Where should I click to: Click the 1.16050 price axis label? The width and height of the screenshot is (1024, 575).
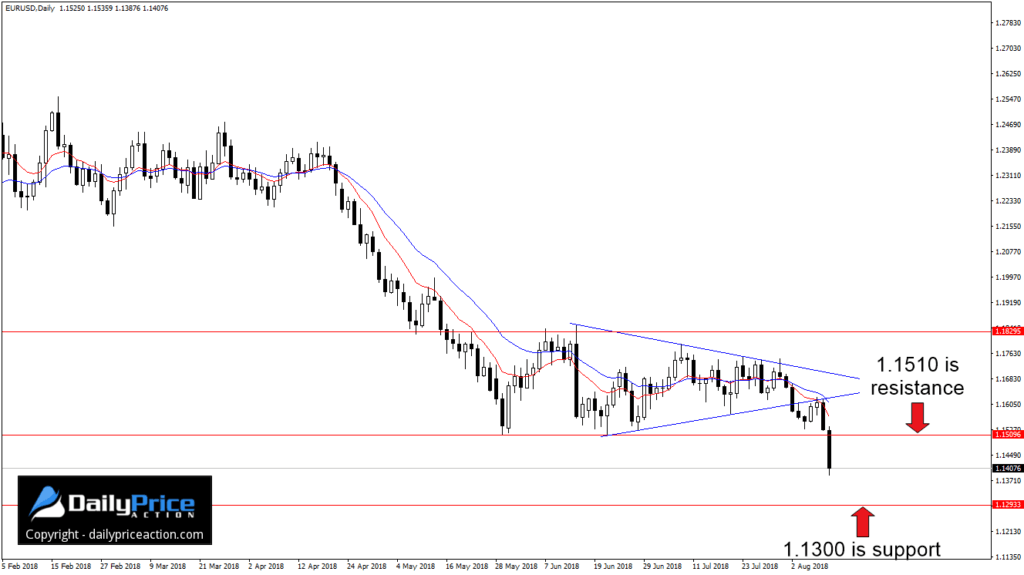click(1008, 404)
